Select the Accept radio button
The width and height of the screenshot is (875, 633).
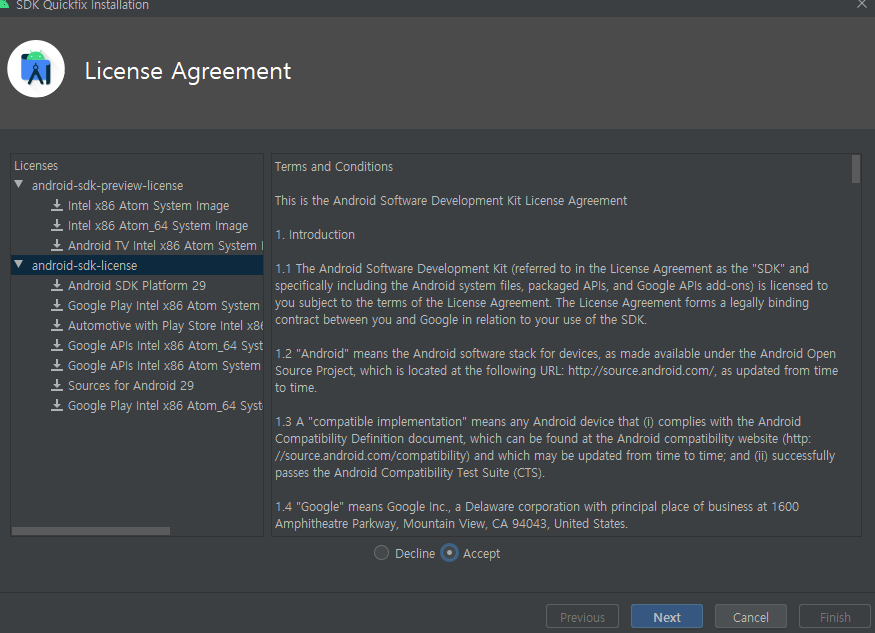[449, 553]
